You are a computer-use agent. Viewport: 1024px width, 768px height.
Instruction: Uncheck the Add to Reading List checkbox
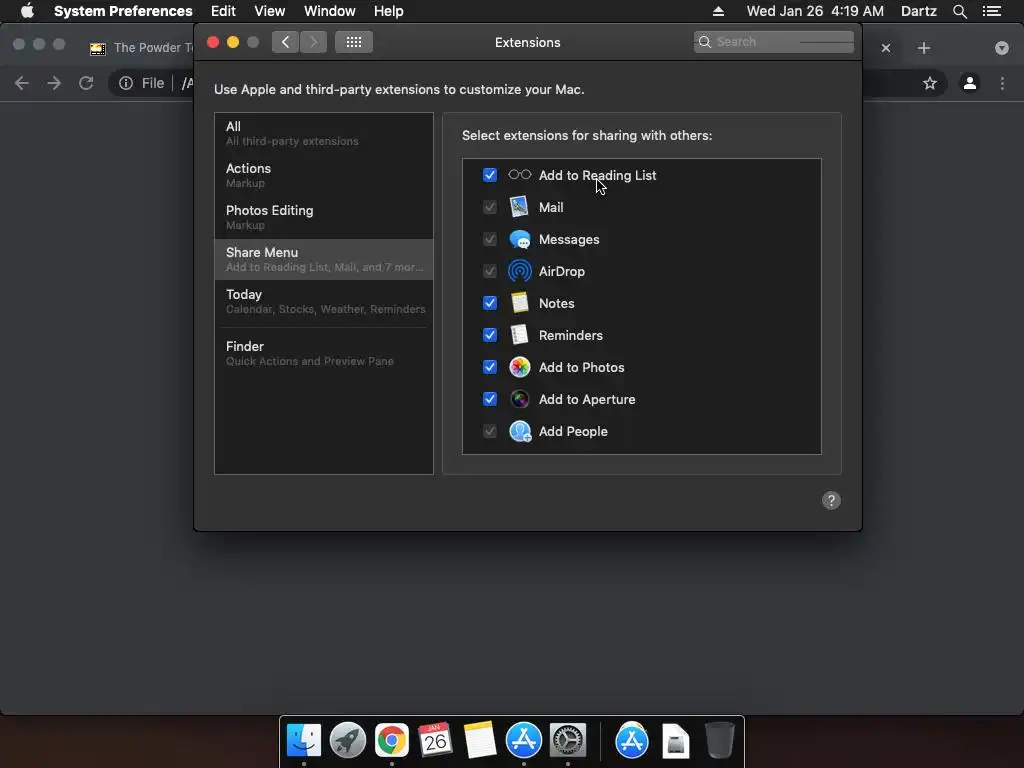click(x=490, y=175)
